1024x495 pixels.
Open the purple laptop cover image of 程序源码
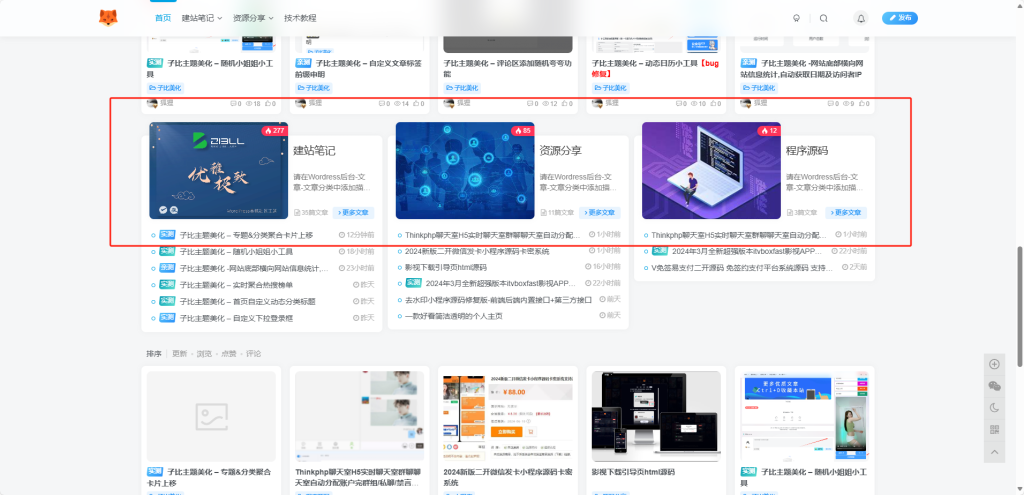click(x=711, y=170)
